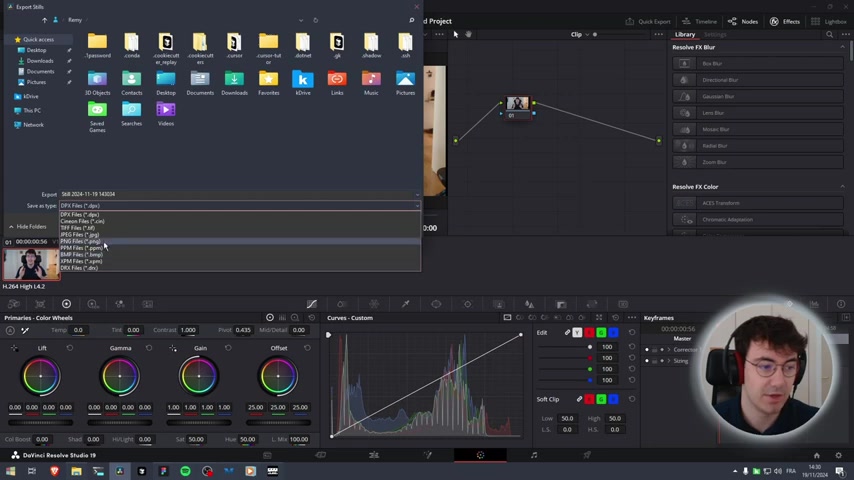Open the Curves palette icon
This screenshot has width=854, height=480.
coord(312,304)
